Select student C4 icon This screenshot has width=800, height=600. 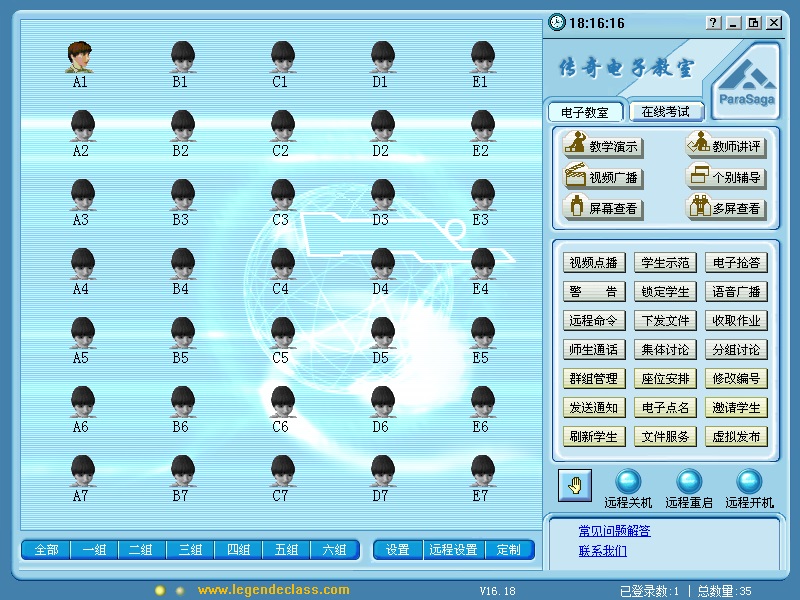click(282, 264)
